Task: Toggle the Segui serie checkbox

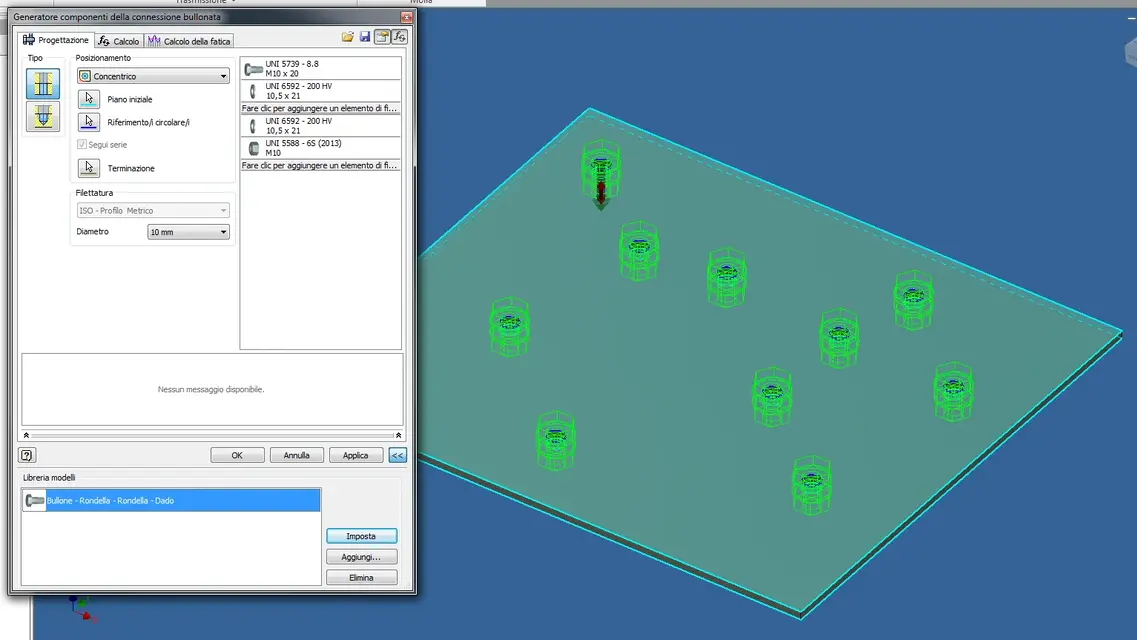Action: [x=82, y=144]
